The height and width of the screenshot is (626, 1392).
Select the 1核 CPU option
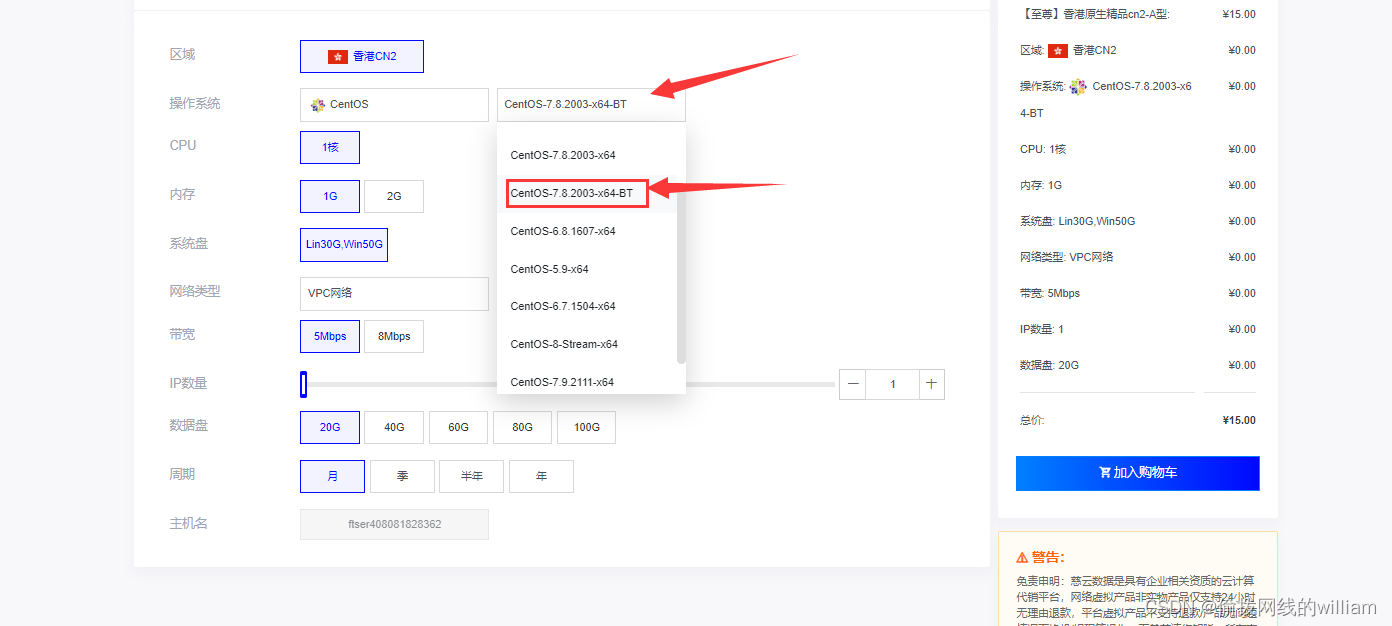(330, 147)
